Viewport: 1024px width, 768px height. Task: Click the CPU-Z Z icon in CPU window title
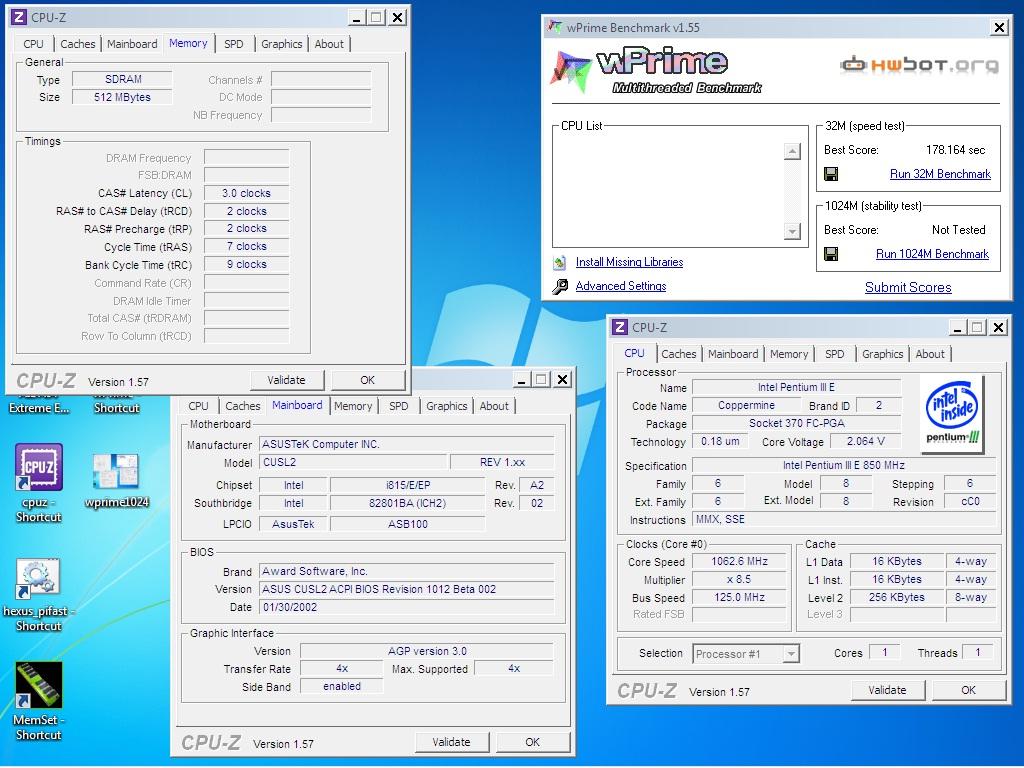click(x=620, y=327)
